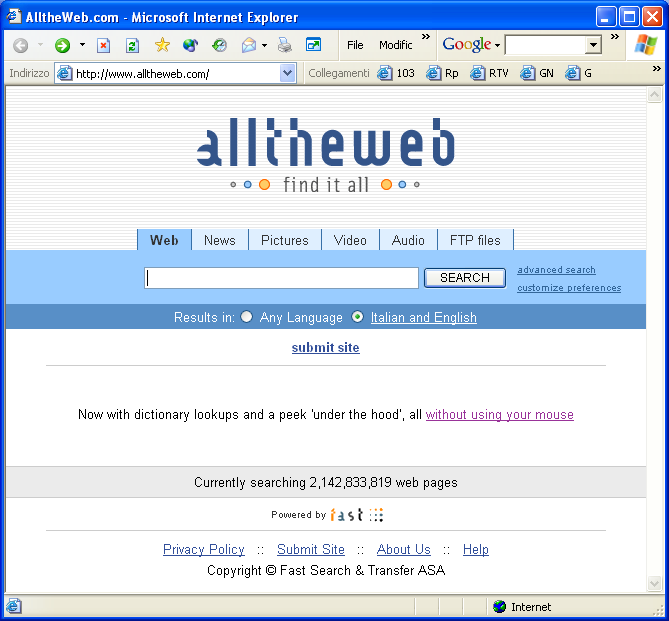Viewport: 669px width, 621px height.
Task: Expand the address bar URL dropdown
Action: click(288, 73)
